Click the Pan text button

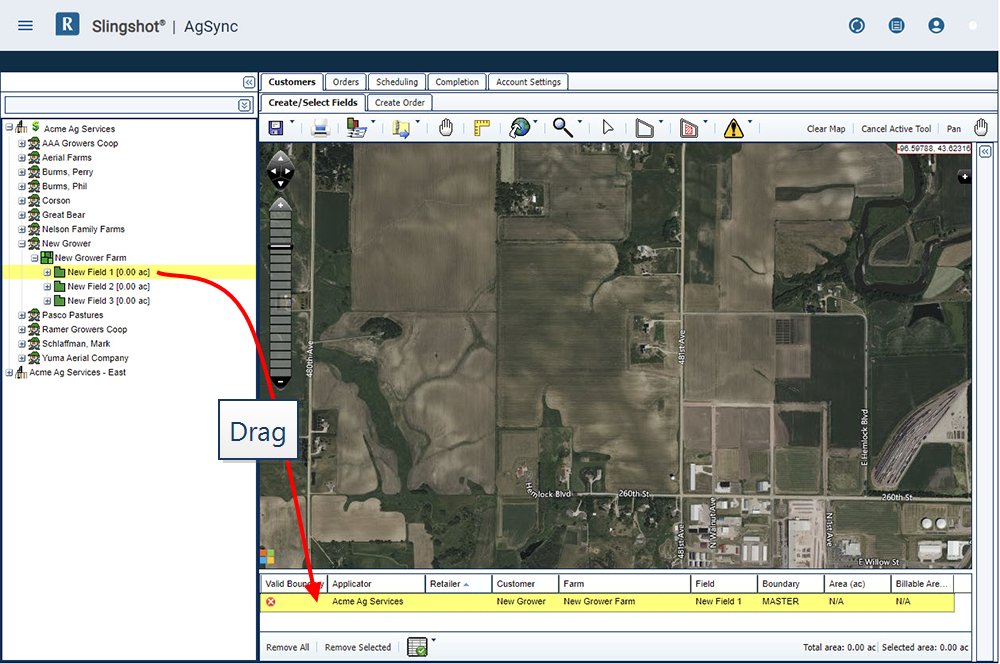coord(953,129)
